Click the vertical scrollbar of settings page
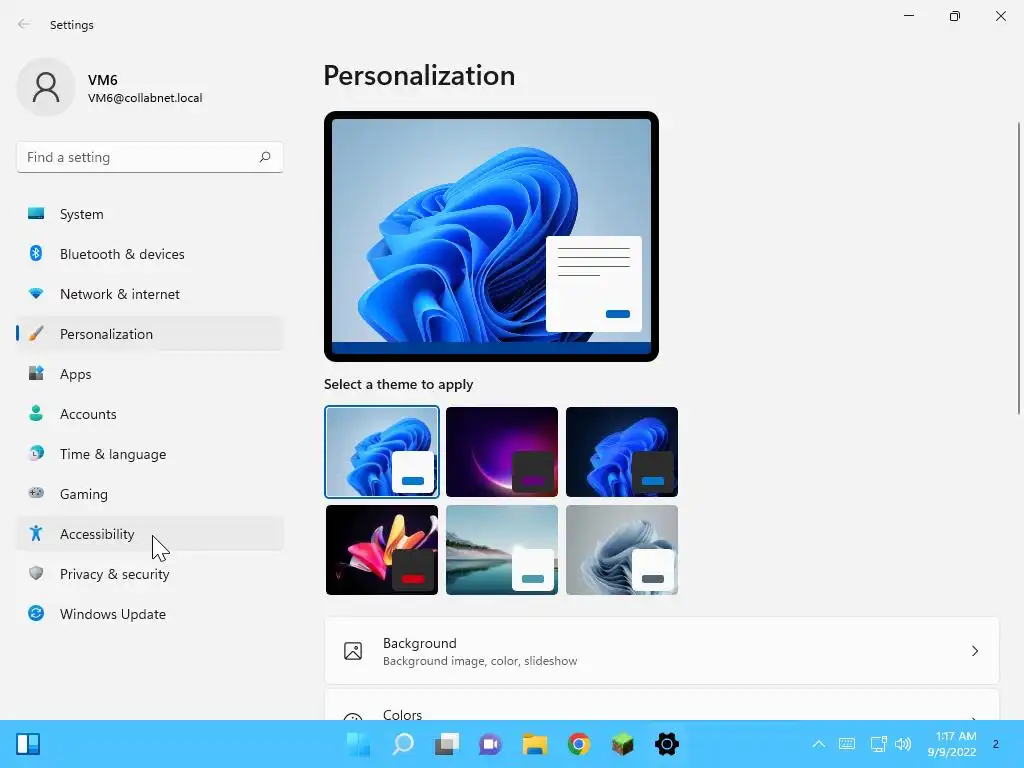The image size is (1024, 768). (1019, 268)
